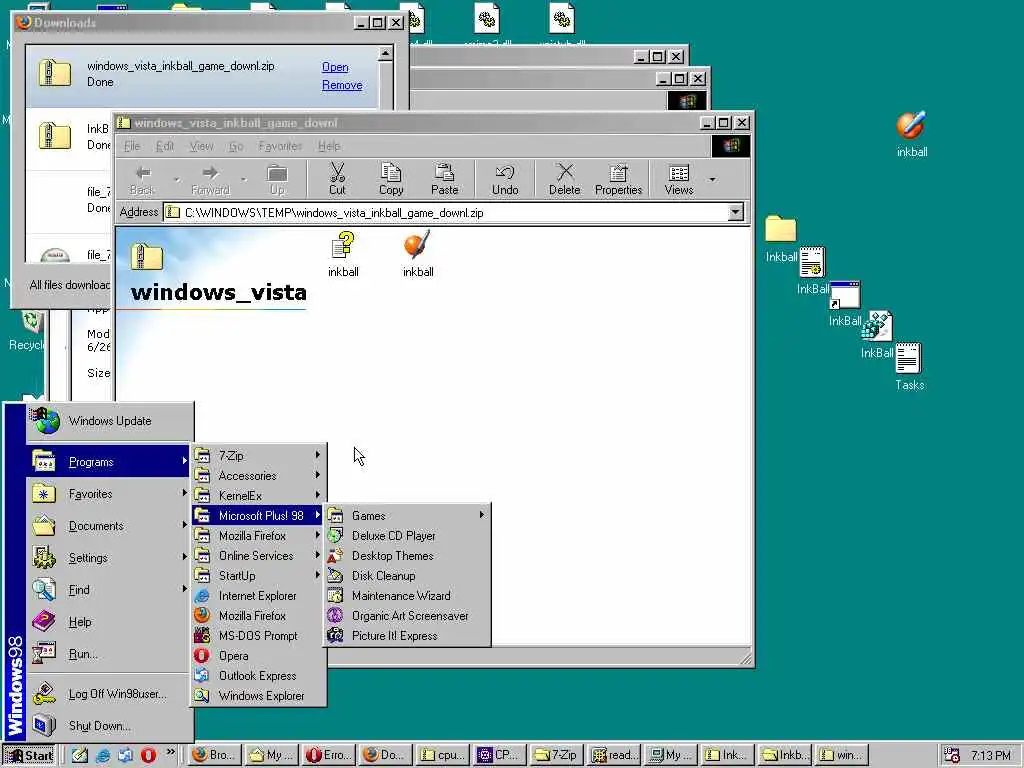
Task: Open Desktop Themes
Action: coord(407,556)
